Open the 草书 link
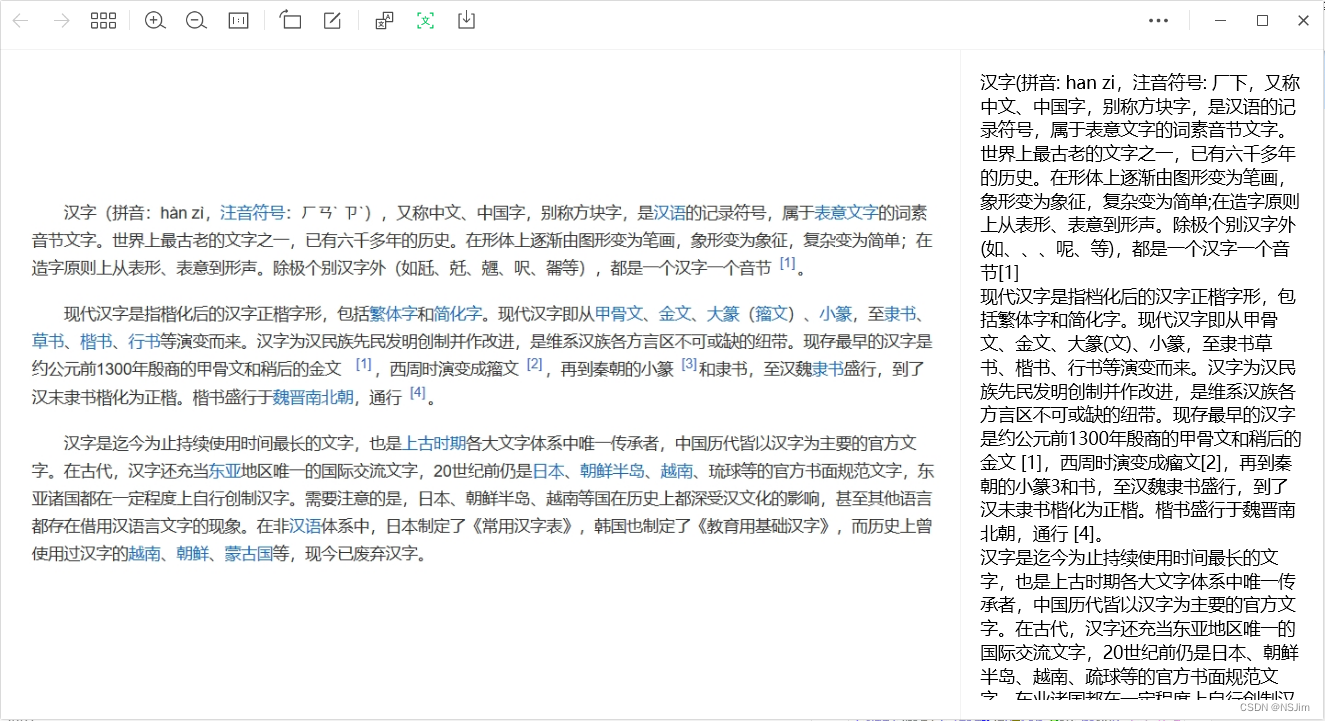1325x721 pixels. [48, 341]
